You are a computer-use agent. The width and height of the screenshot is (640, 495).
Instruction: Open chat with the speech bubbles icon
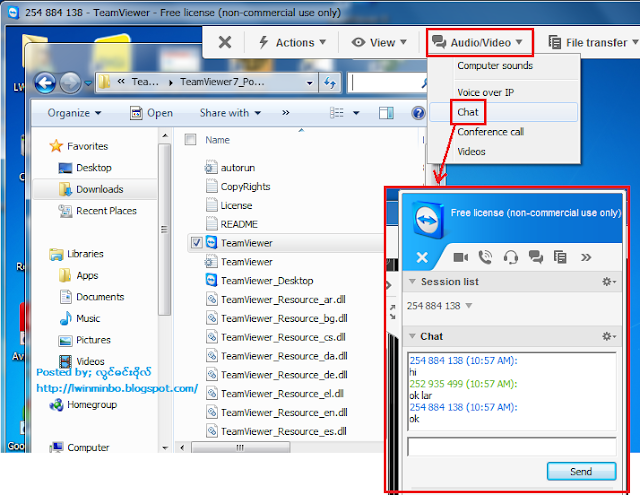pyautogui.click(x=536, y=257)
